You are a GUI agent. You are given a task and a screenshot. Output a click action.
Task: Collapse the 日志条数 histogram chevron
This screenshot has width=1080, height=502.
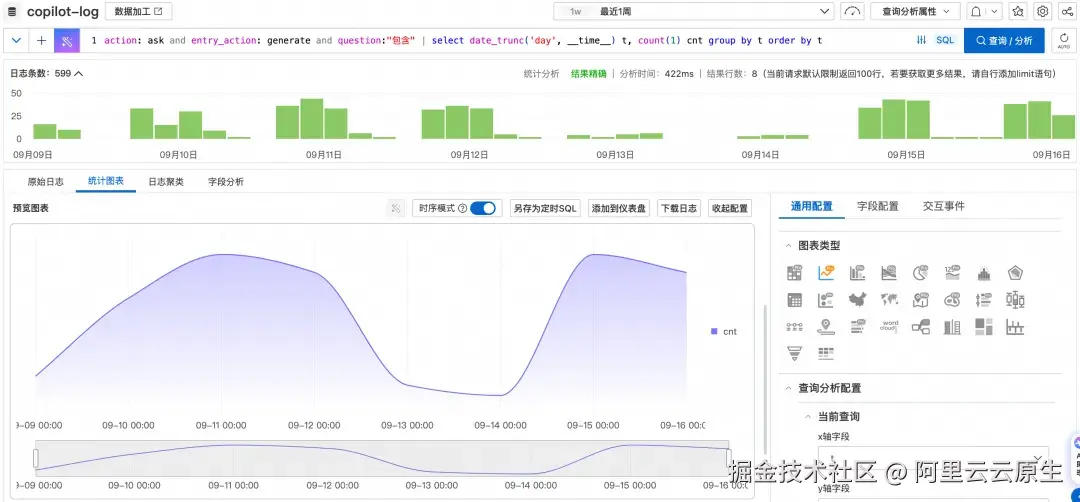79,73
